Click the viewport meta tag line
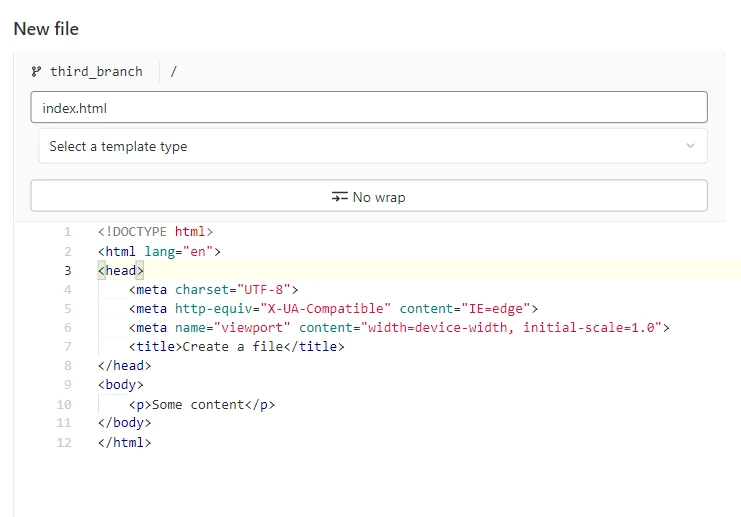 [x=398, y=328]
